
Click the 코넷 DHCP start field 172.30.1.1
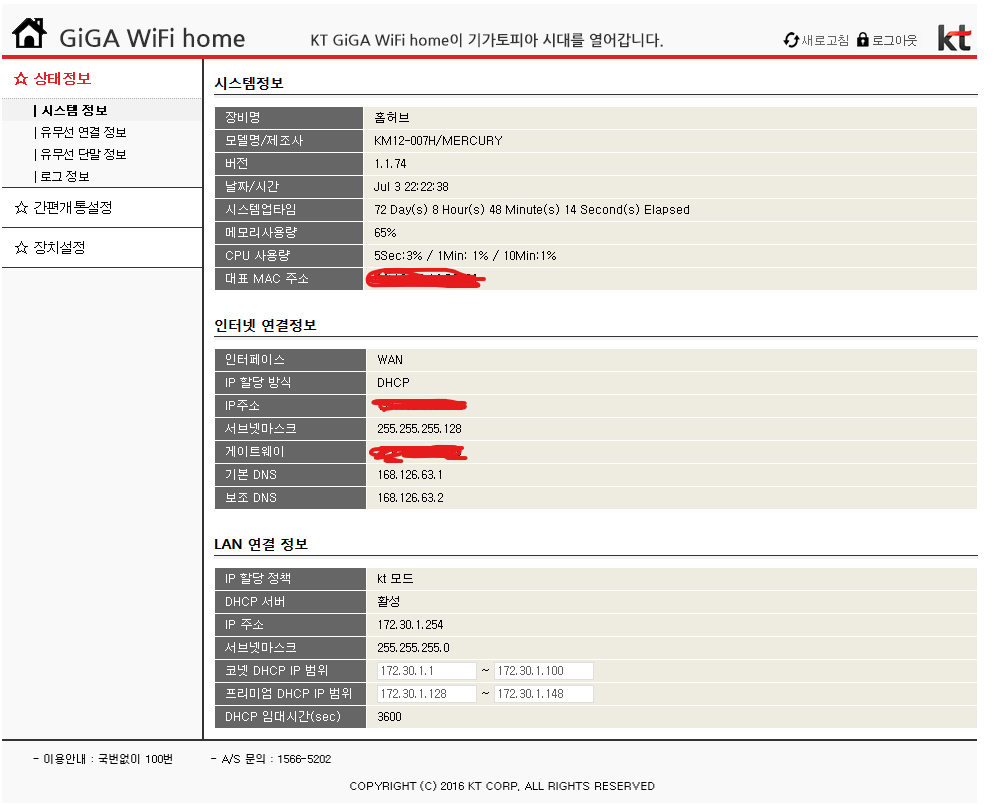click(x=426, y=671)
